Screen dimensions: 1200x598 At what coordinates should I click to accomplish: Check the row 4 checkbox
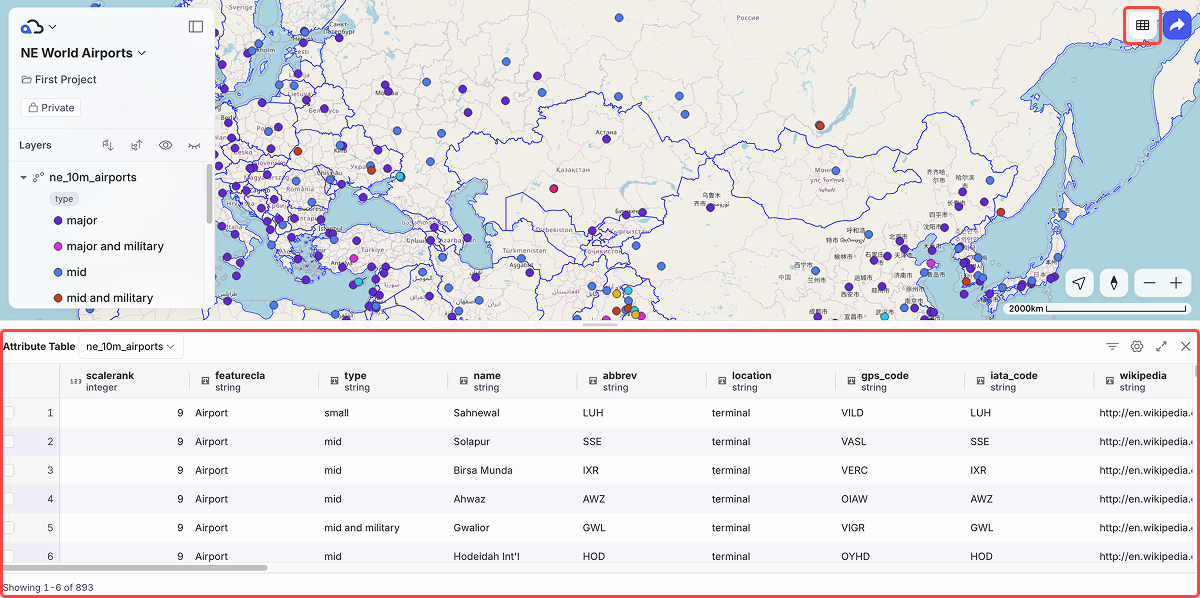pos(8,499)
